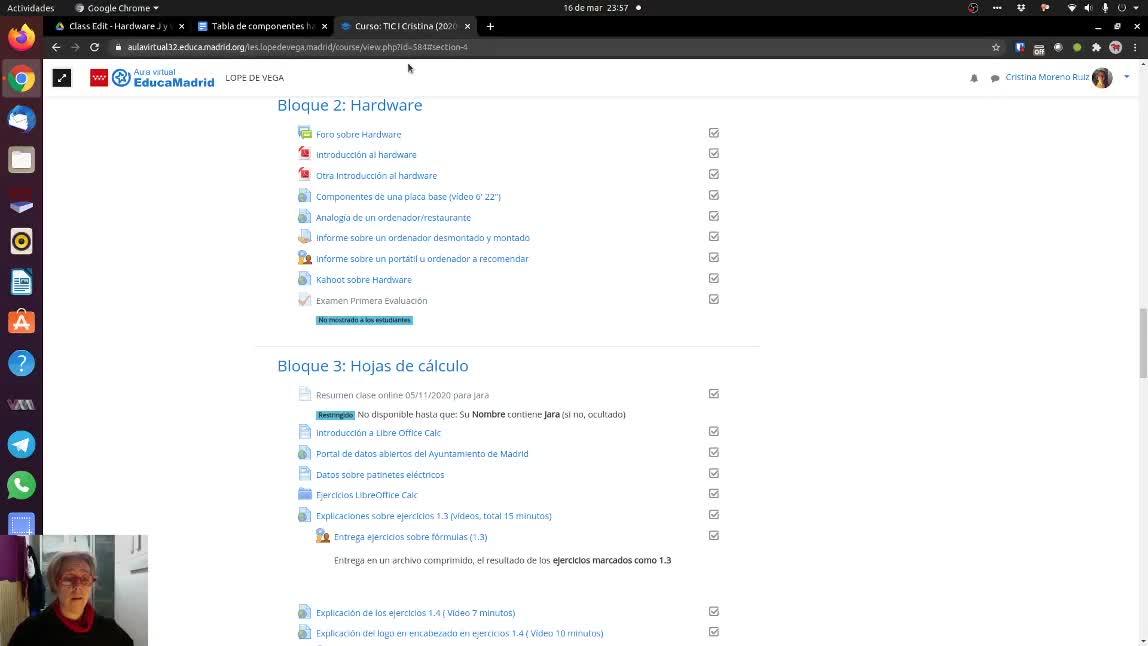The width and height of the screenshot is (1148, 646).
Task: Open the clock and calendar menu
Action: (x=596, y=8)
